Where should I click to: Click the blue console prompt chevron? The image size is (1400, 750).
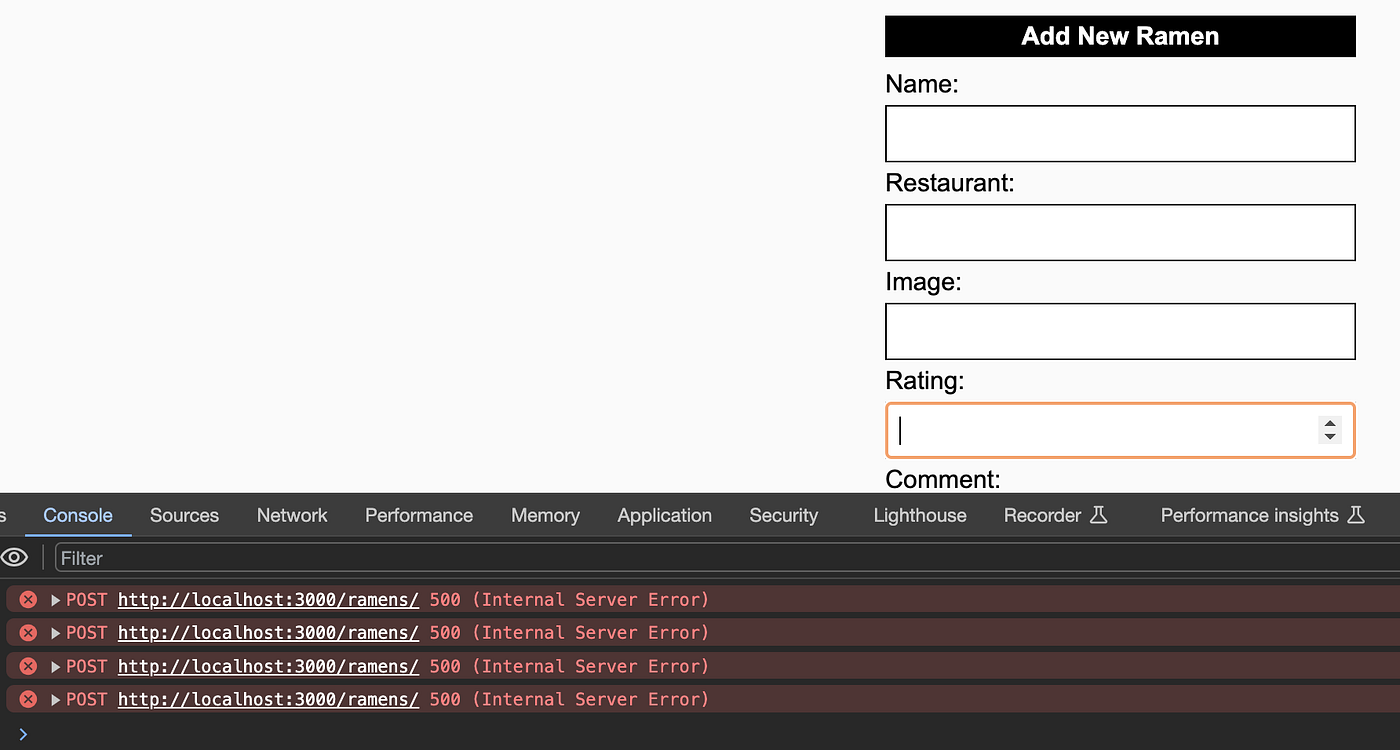(x=23, y=734)
